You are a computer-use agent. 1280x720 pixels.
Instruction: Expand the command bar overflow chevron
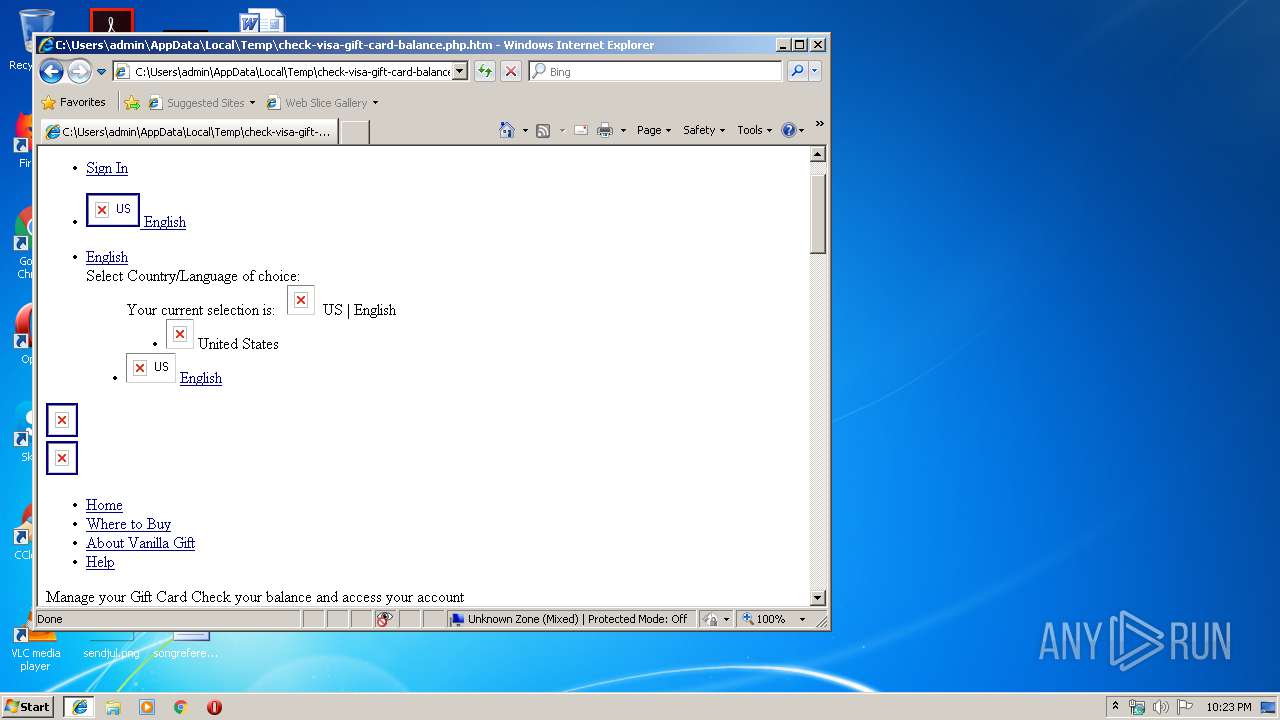coord(819,125)
